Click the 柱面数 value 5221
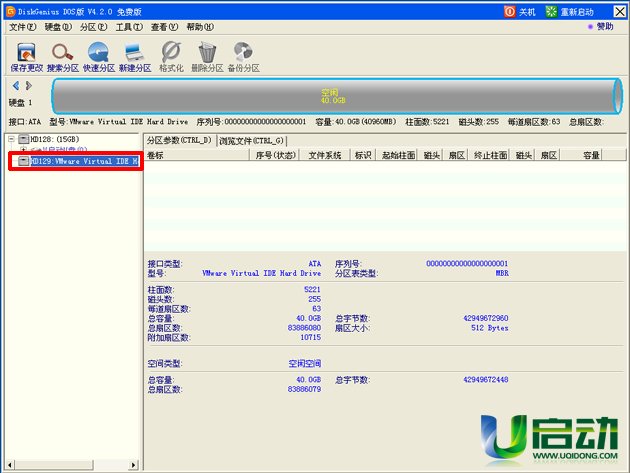 [312, 289]
